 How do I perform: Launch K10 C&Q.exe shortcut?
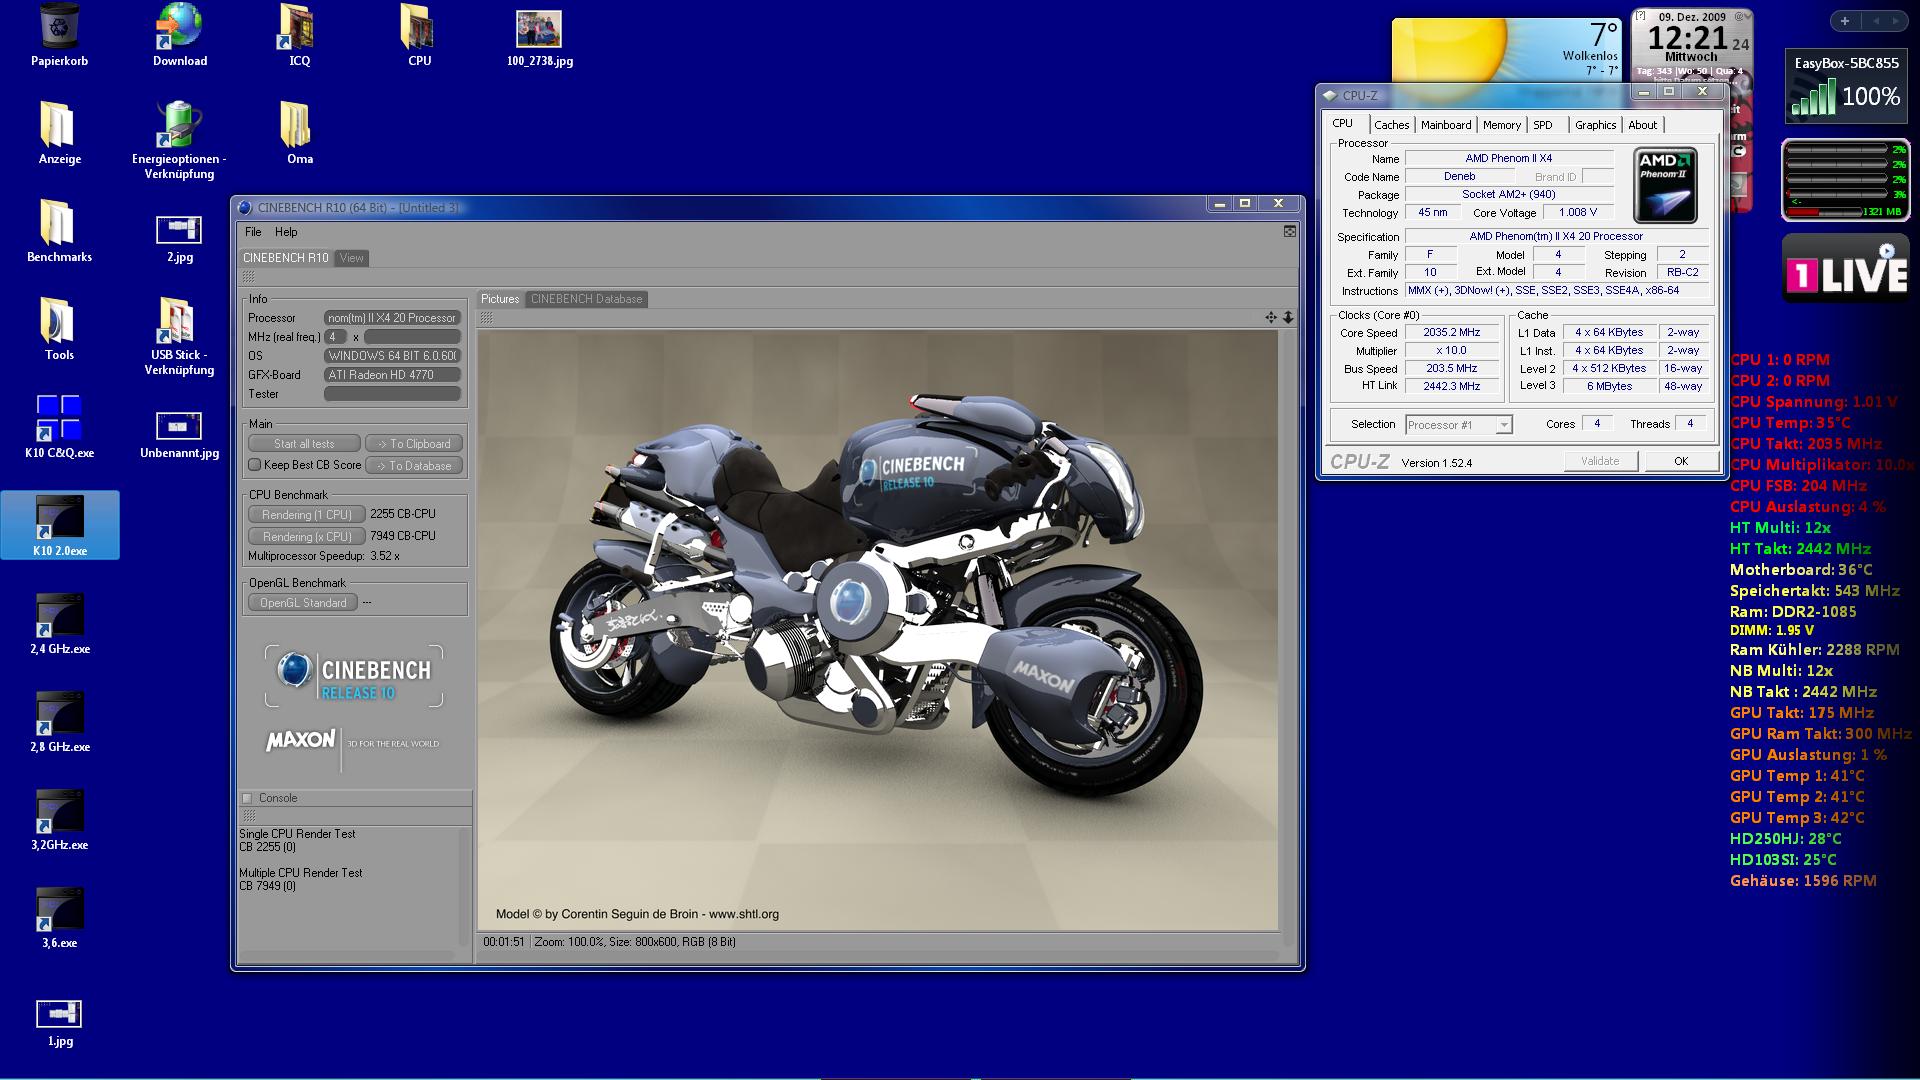59,427
